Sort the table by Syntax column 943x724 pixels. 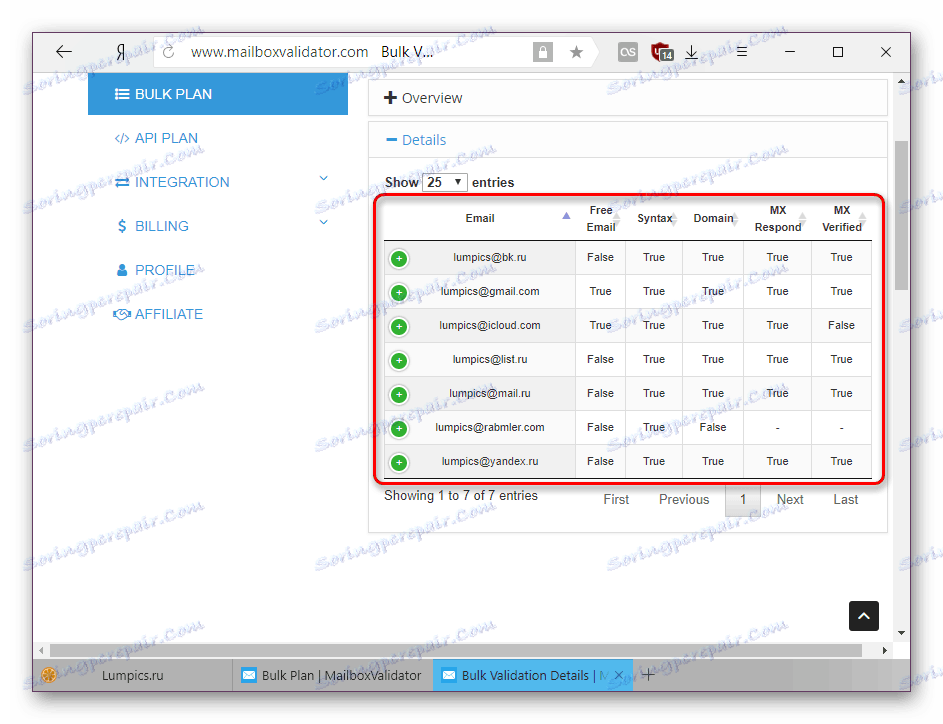pos(654,218)
